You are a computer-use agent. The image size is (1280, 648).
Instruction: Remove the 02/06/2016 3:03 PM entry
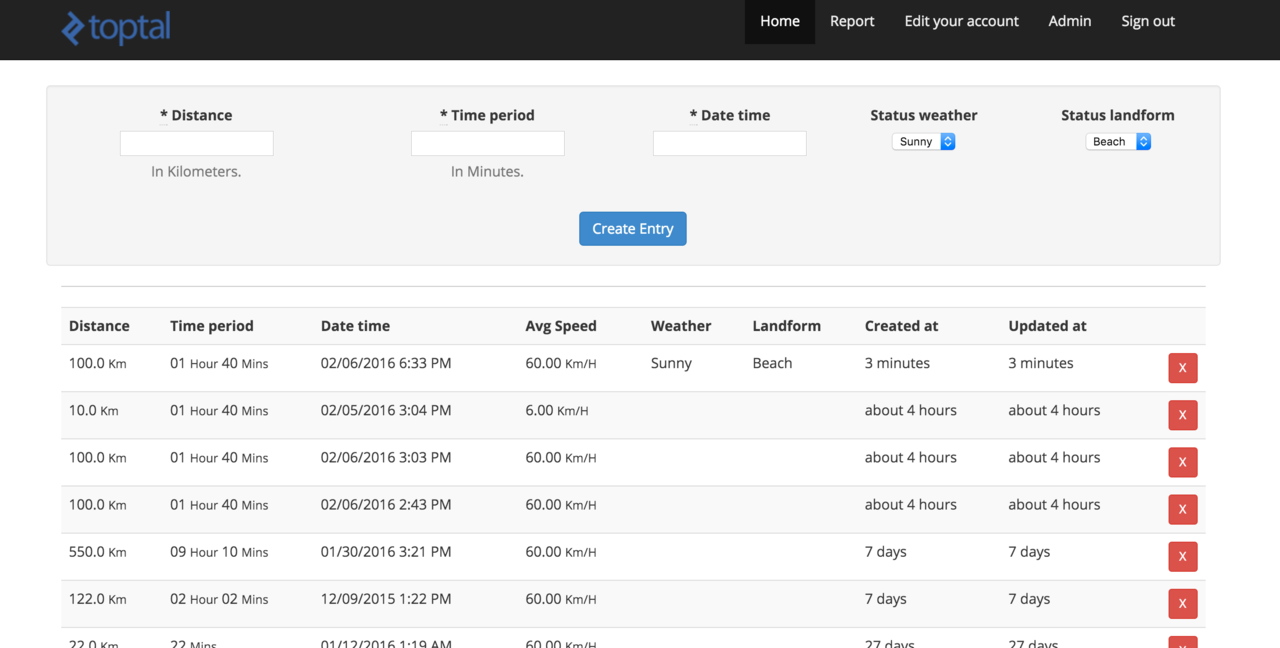tap(1182, 462)
